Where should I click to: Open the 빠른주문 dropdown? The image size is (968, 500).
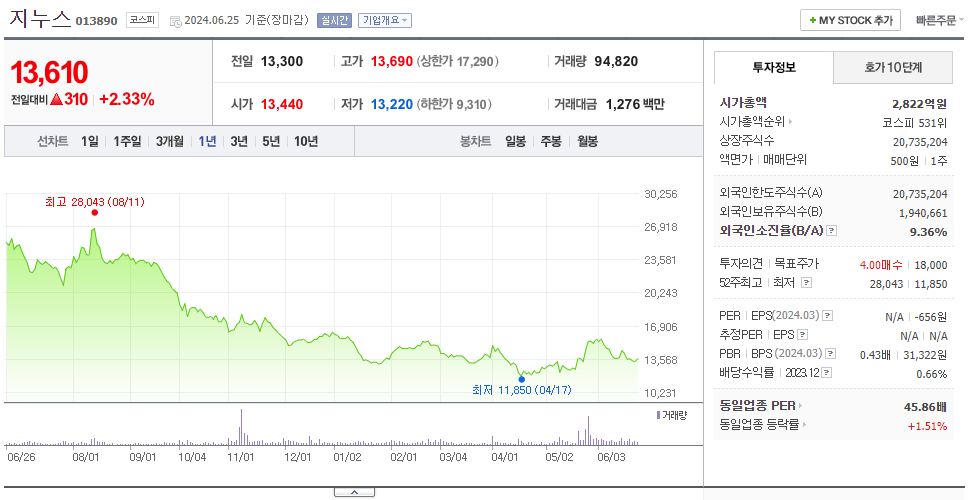pyautogui.click(x=940, y=20)
